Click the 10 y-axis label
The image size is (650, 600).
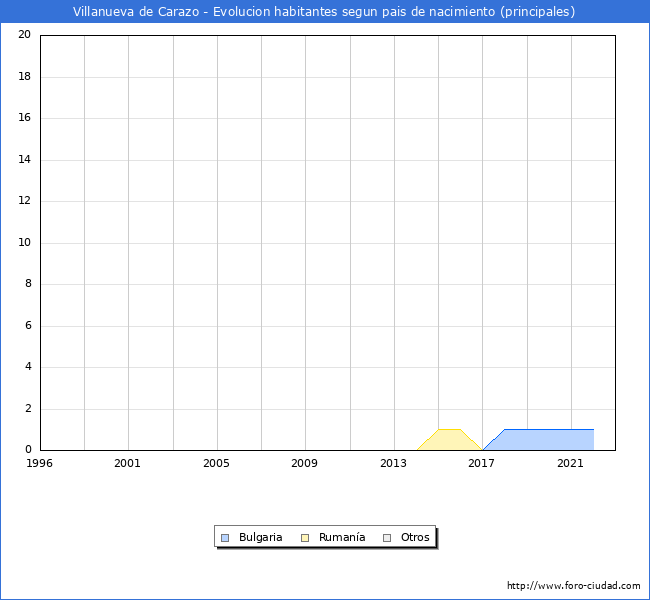click(24, 242)
